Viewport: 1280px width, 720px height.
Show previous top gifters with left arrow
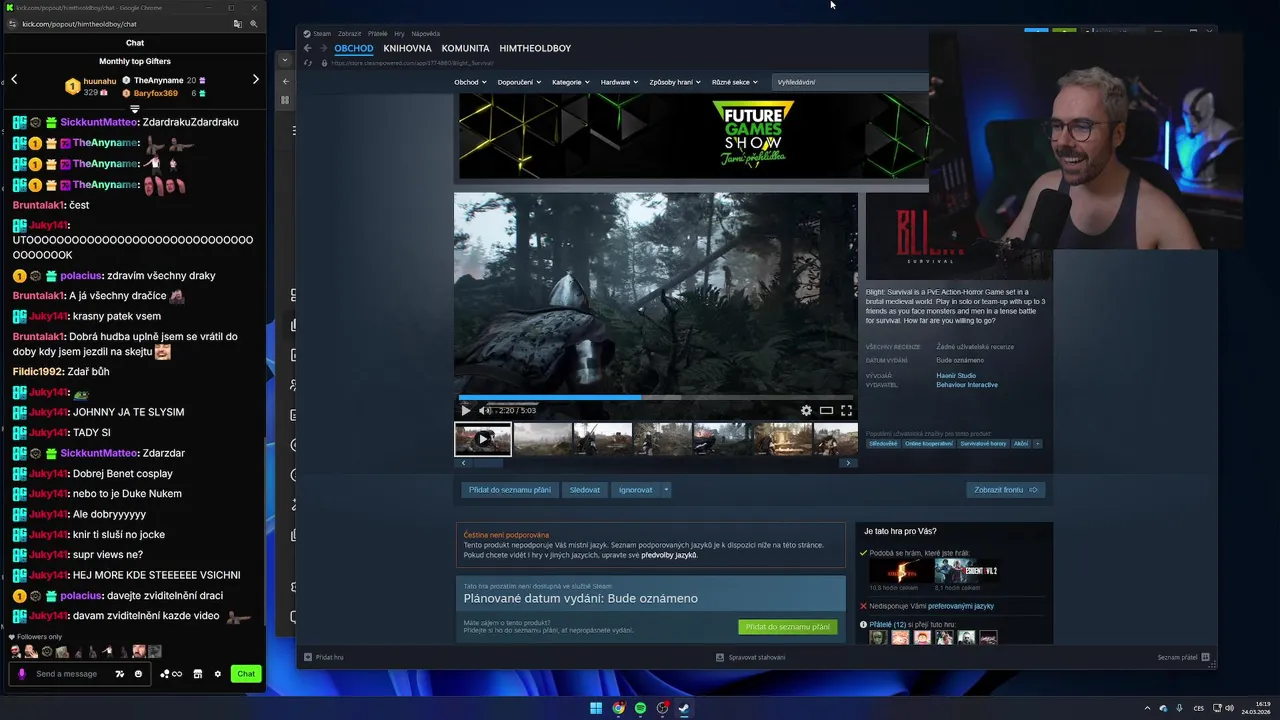(14, 79)
